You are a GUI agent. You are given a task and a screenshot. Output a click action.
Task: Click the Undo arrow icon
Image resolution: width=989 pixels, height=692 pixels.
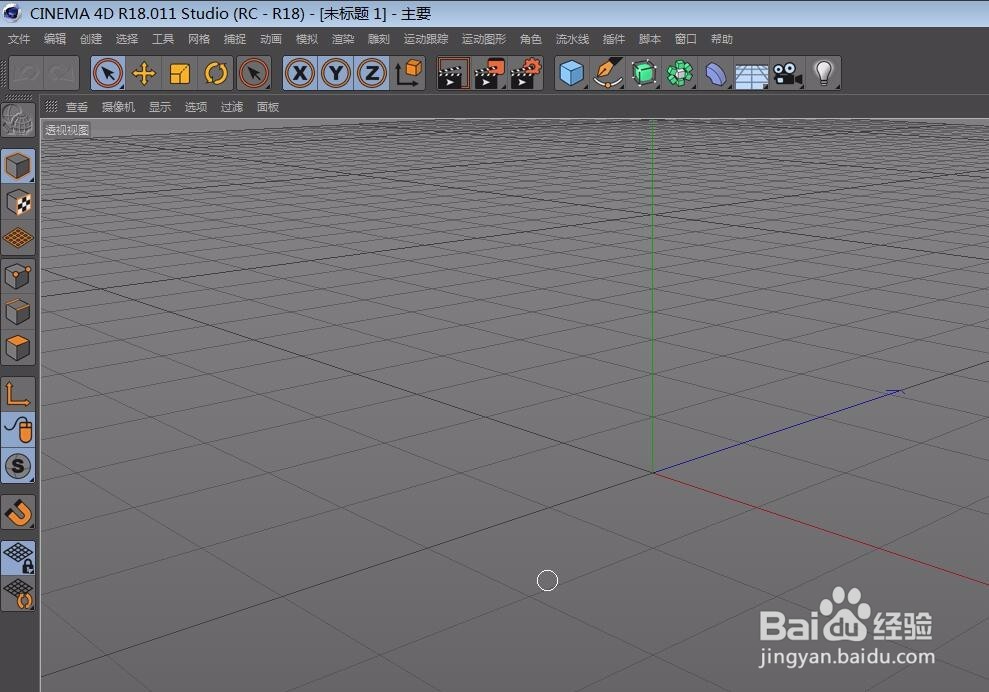pos(27,73)
